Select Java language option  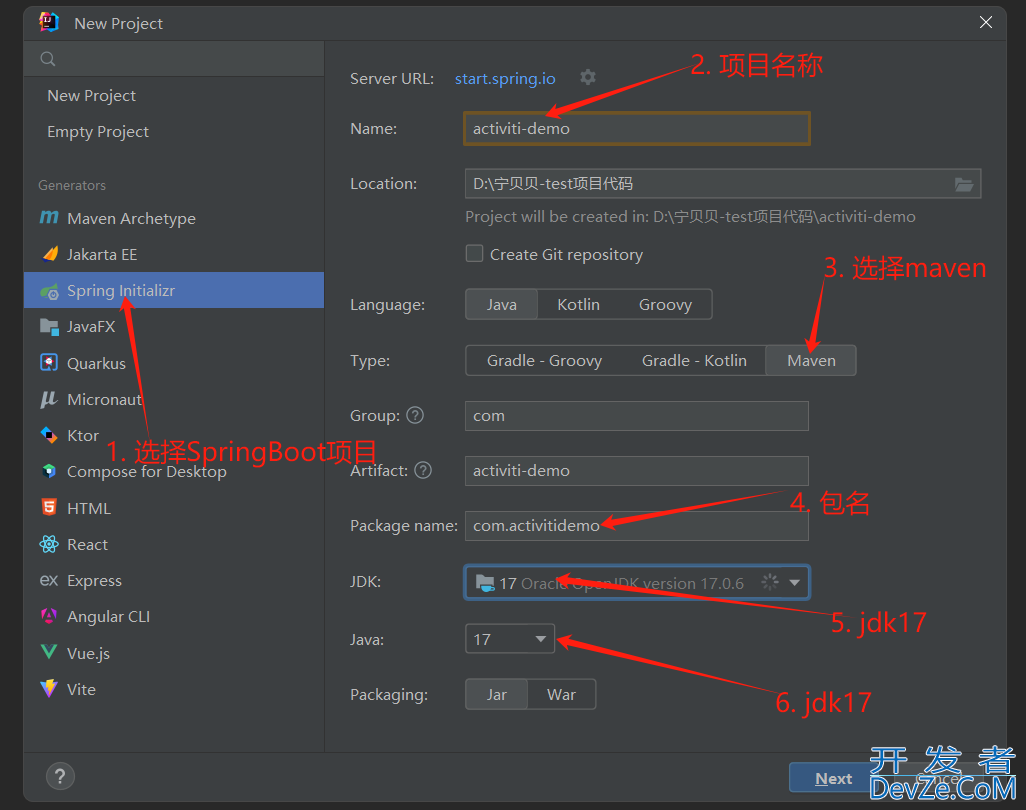click(x=501, y=305)
